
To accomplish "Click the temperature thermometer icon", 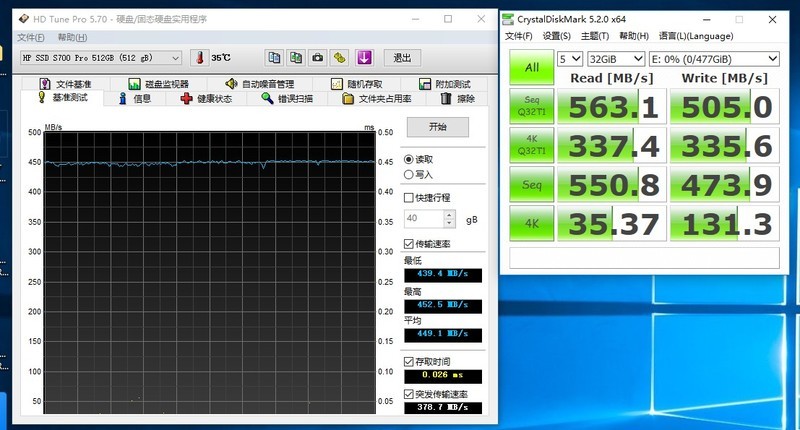I will [199, 58].
